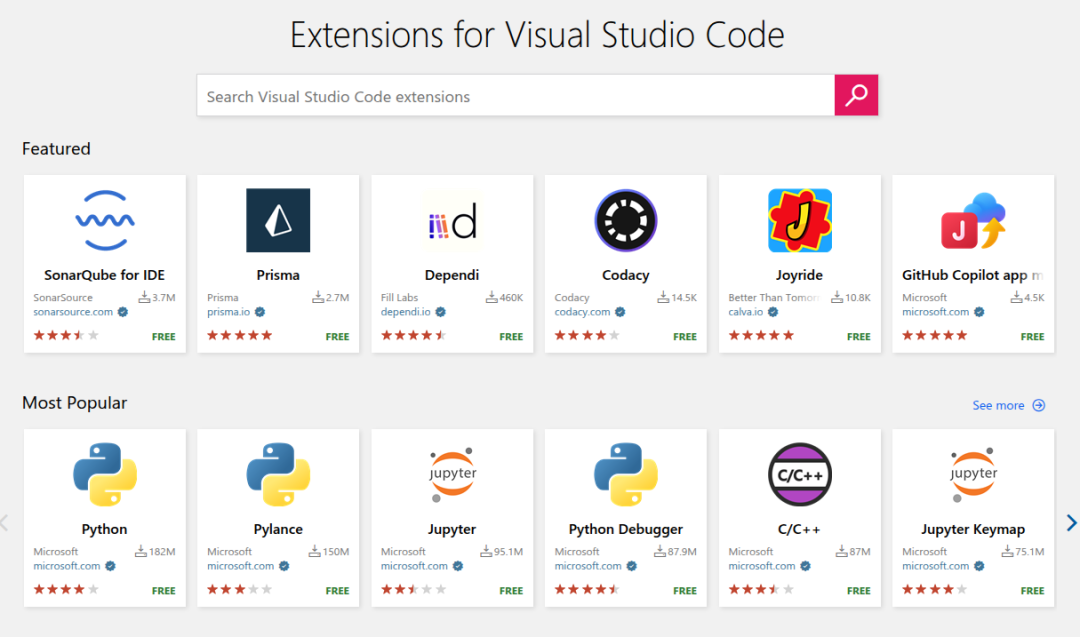The height and width of the screenshot is (637, 1080).
Task: Open the Prisma triangle logo
Action: 278,220
